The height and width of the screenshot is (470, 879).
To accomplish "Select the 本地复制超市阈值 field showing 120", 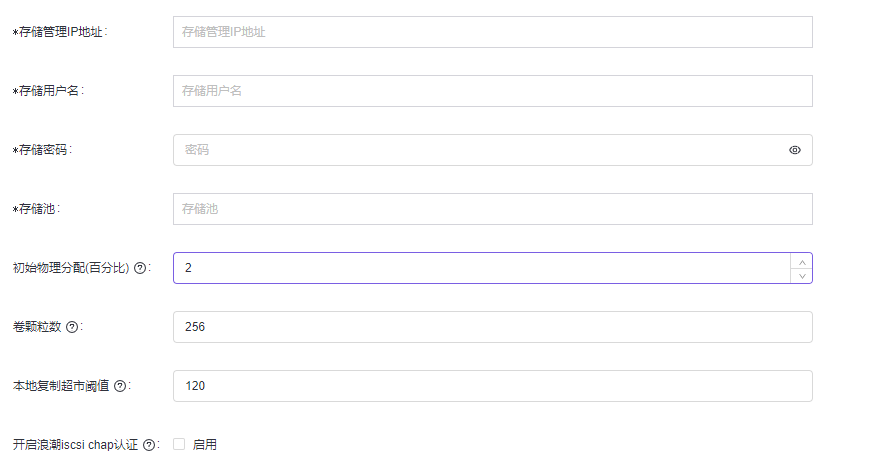I will pos(492,386).
